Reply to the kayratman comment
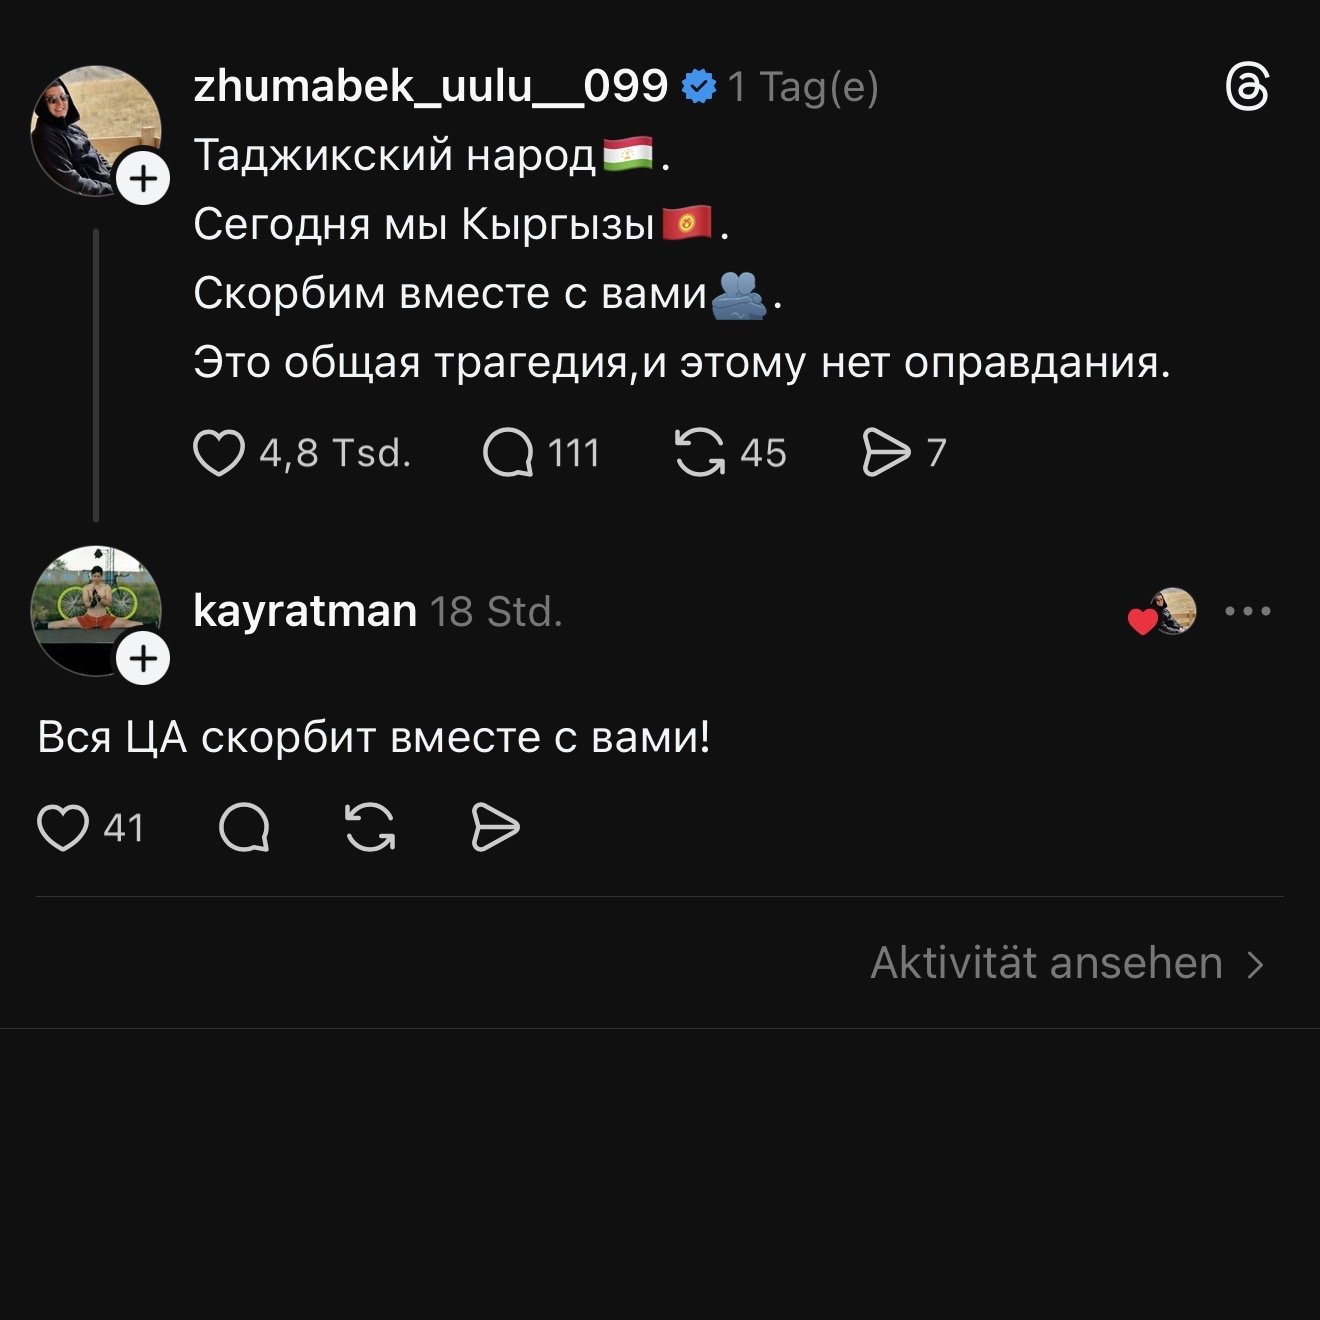 coord(244,828)
